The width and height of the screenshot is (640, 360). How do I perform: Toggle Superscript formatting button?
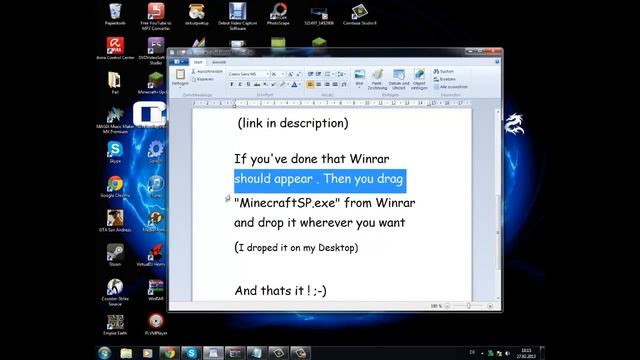click(273, 84)
